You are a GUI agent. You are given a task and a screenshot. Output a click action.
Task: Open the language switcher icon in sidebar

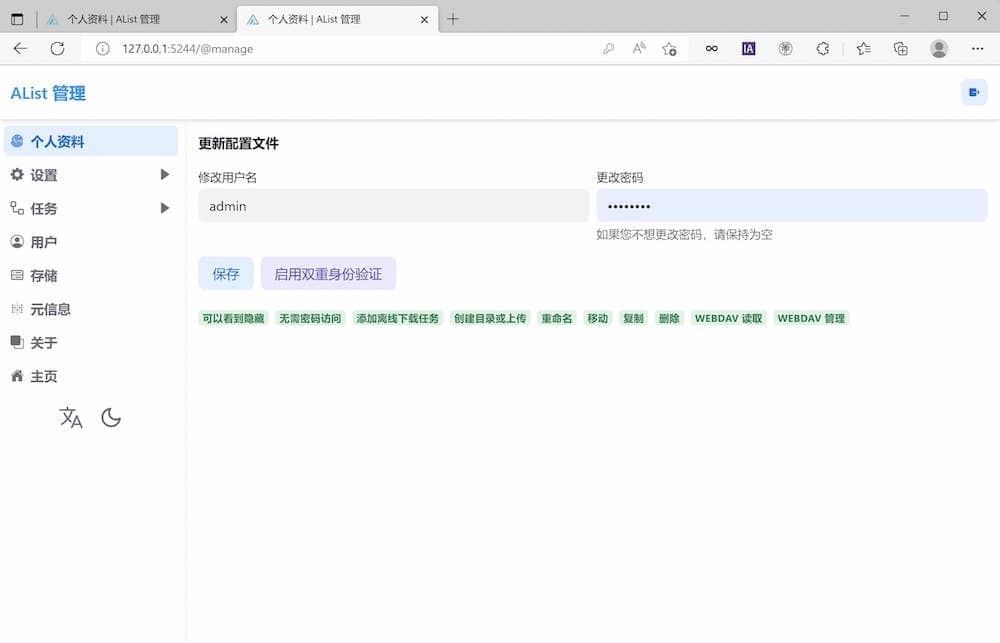click(71, 418)
